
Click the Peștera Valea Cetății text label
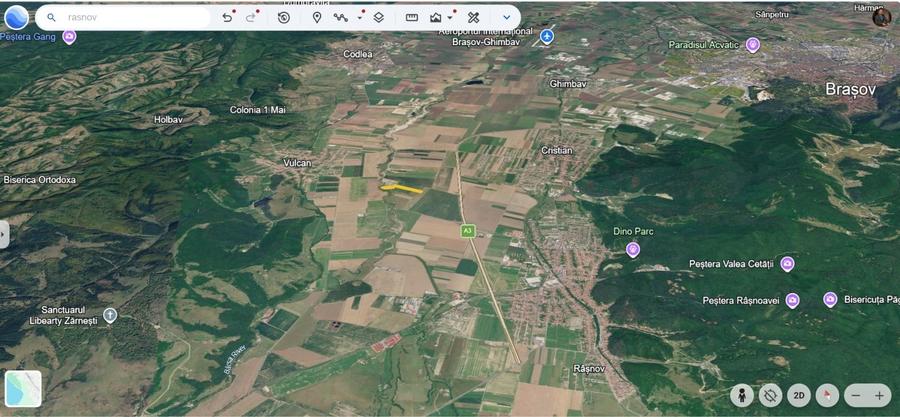coord(732,264)
